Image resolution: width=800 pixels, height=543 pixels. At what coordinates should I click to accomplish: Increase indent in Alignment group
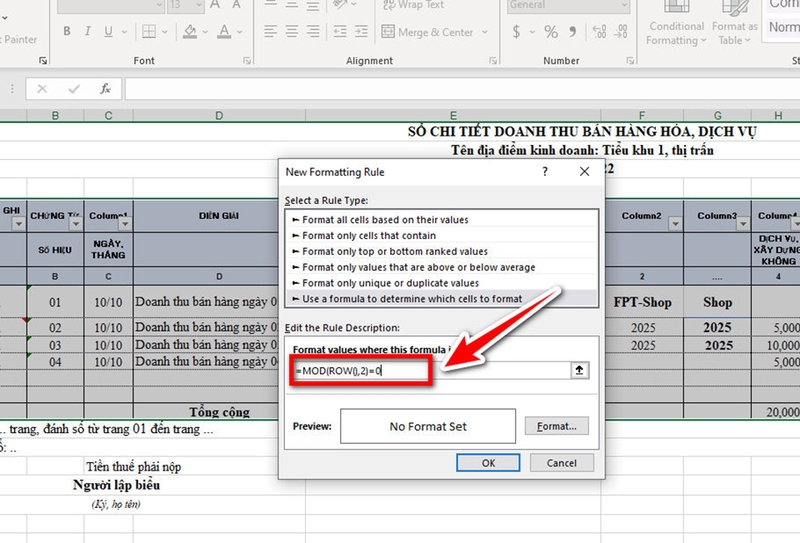[361, 32]
